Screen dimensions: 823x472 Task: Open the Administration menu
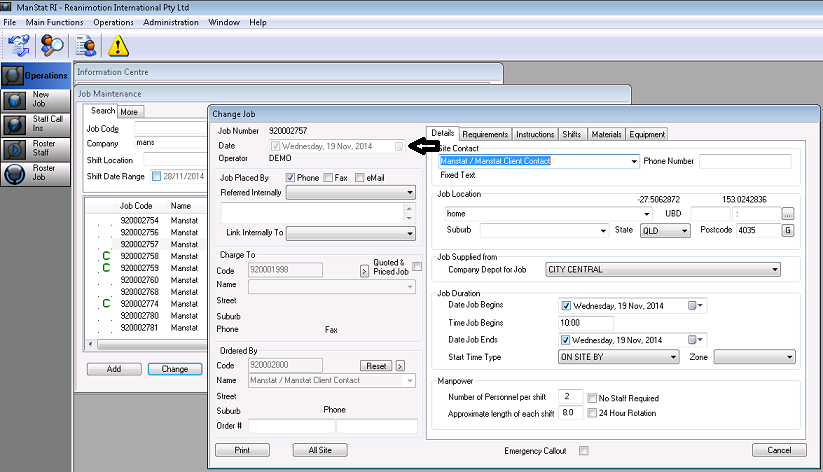171,22
